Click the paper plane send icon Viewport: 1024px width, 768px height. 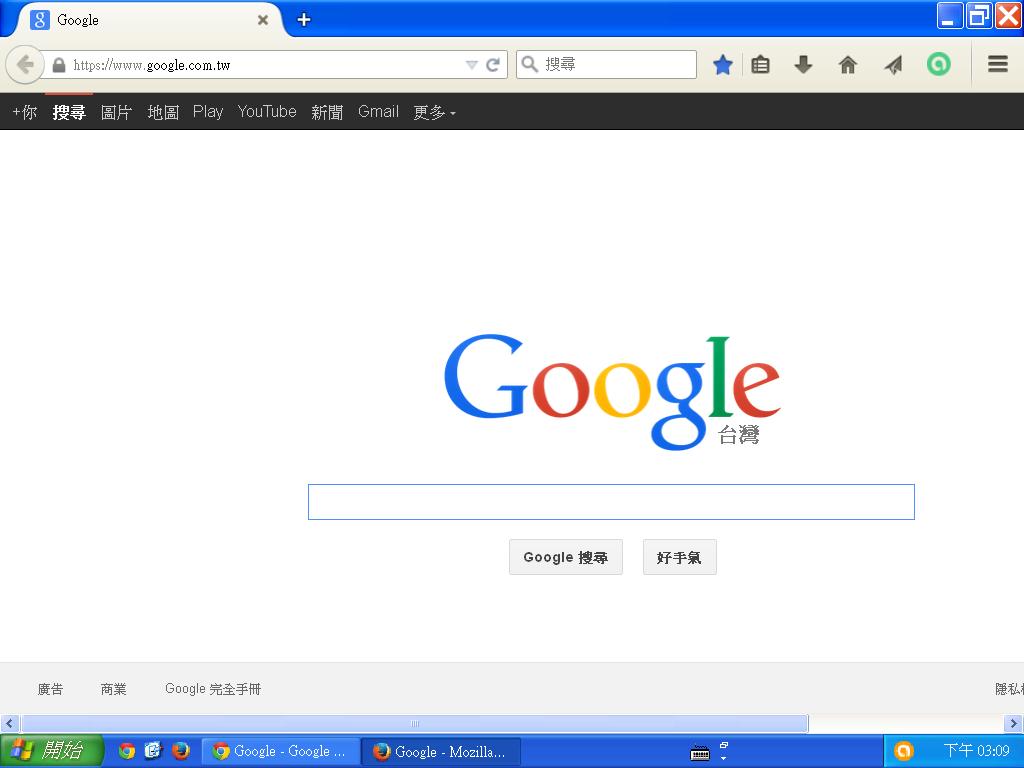(x=893, y=65)
